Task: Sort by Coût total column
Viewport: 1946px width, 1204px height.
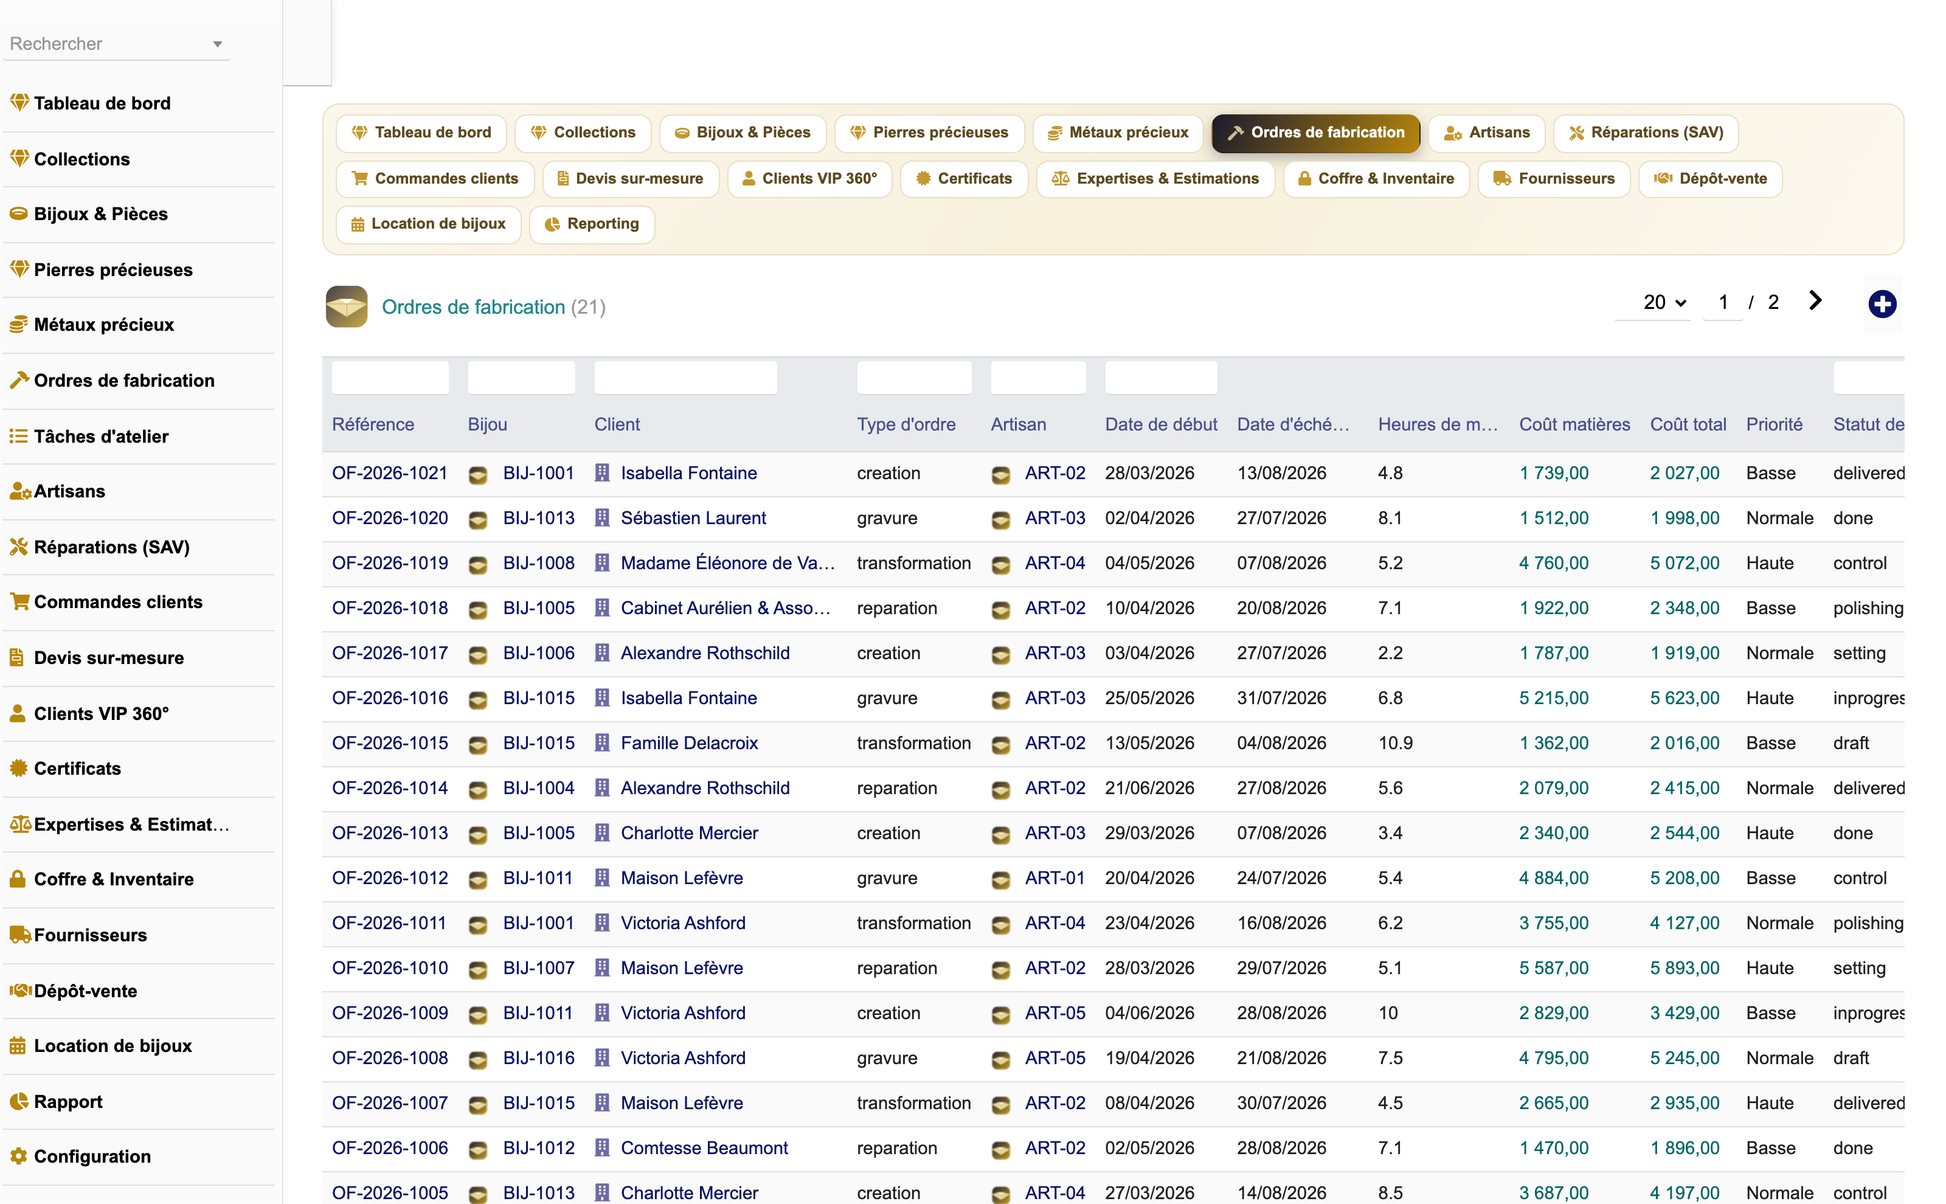Action: [1688, 424]
